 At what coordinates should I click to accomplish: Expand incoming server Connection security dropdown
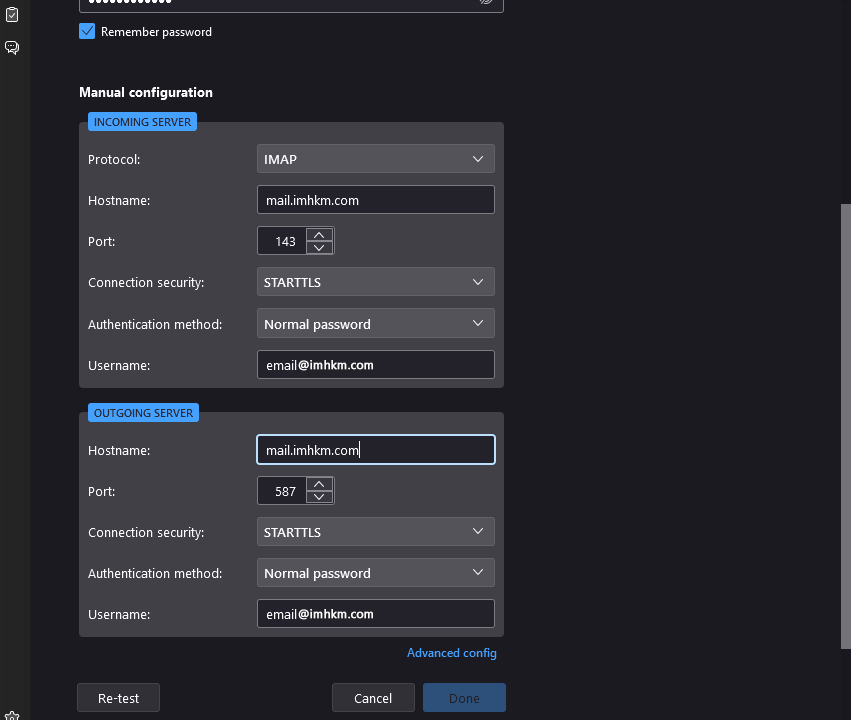(x=375, y=283)
